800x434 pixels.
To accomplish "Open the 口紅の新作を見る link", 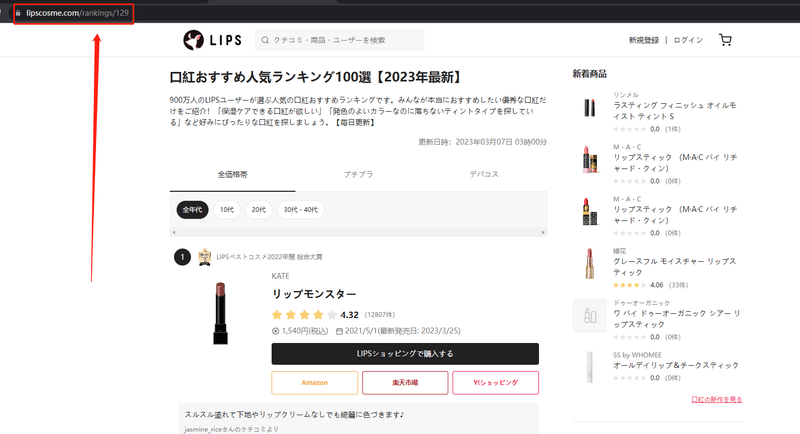I will 717,399.
